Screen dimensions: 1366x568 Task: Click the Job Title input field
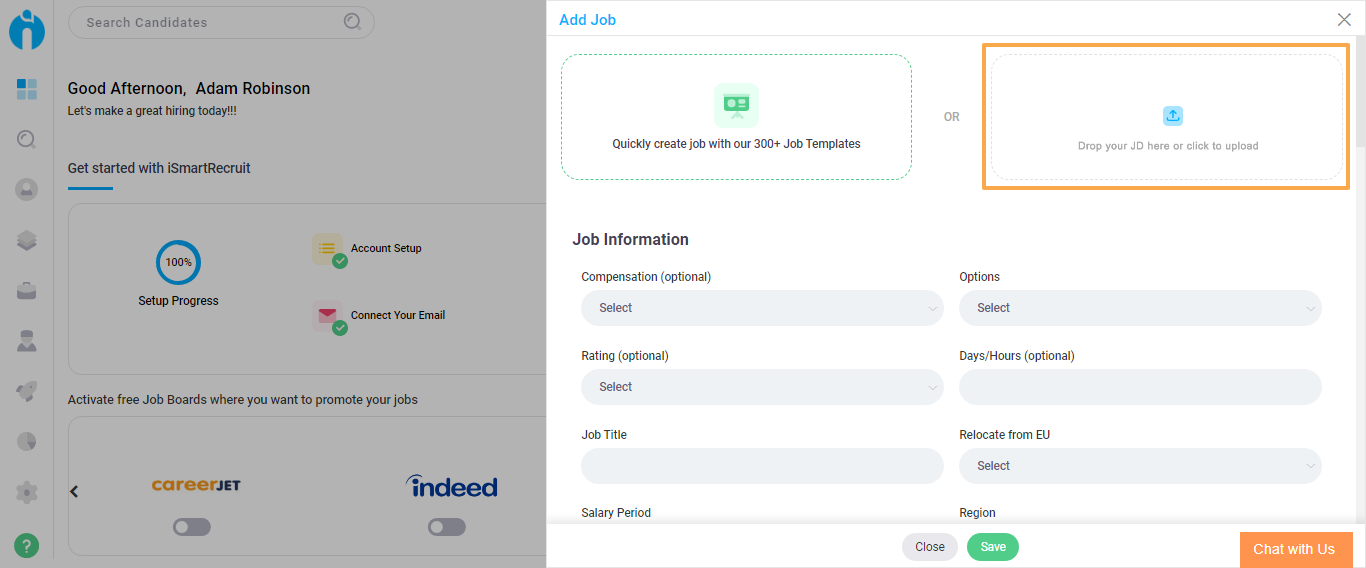click(762, 466)
